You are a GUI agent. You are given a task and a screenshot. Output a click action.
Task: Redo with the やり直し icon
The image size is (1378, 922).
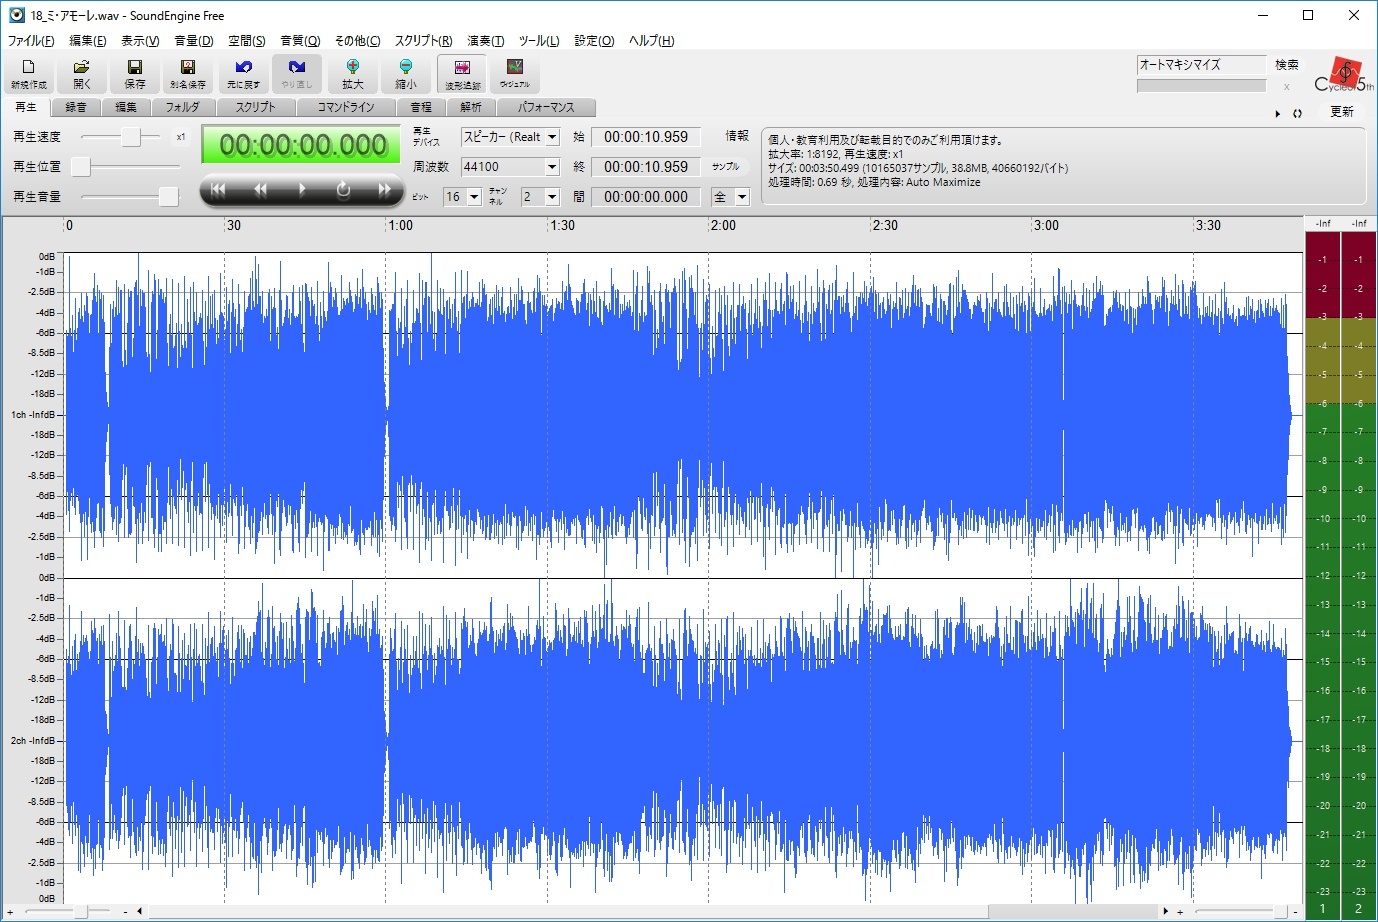point(297,74)
